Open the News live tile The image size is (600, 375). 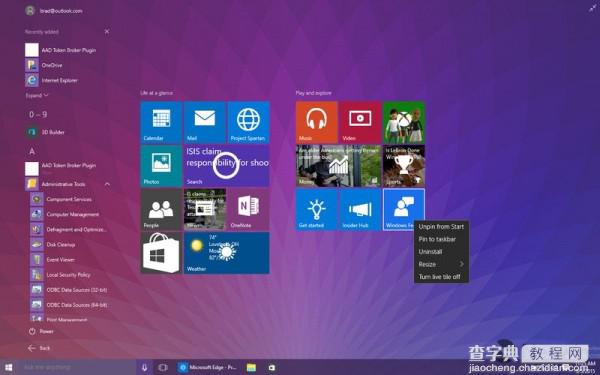click(205, 209)
